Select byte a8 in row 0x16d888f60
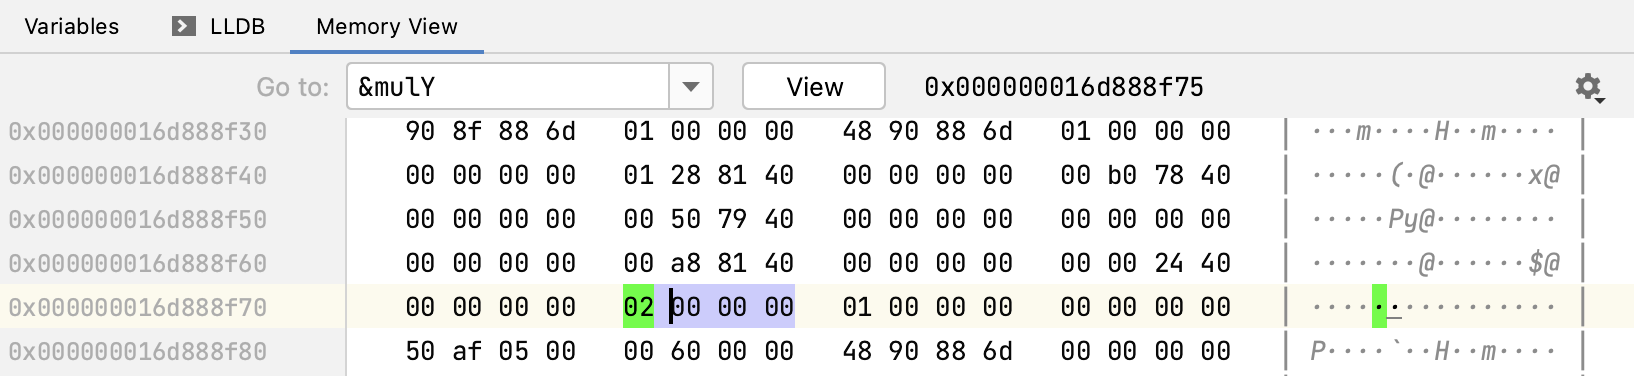The image size is (1634, 376). coord(685,263)
